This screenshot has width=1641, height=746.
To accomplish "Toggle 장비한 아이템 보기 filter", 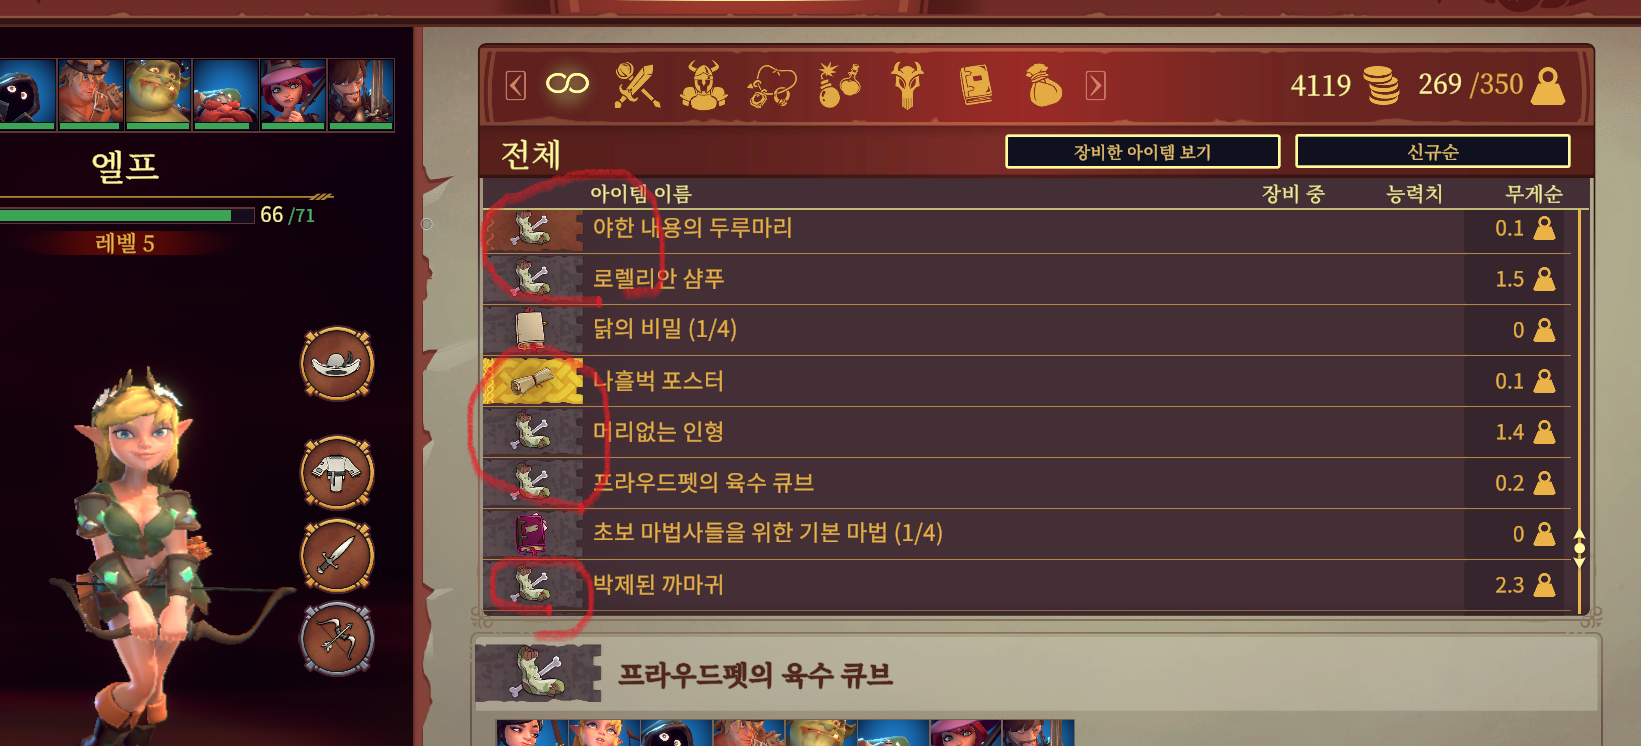I will coord(1142,152).
